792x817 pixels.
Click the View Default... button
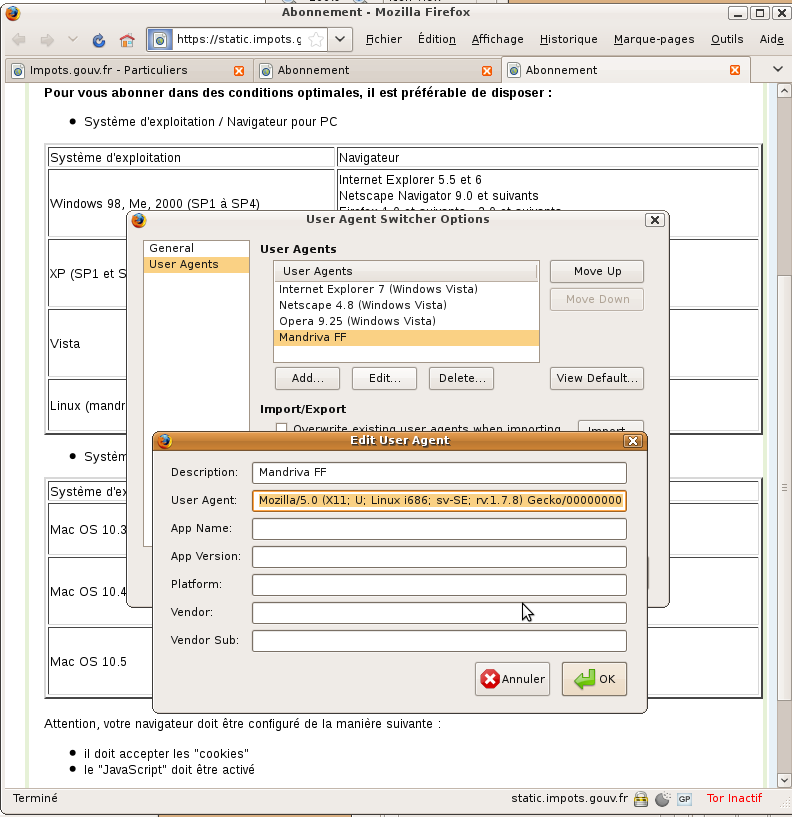(597, 378)
